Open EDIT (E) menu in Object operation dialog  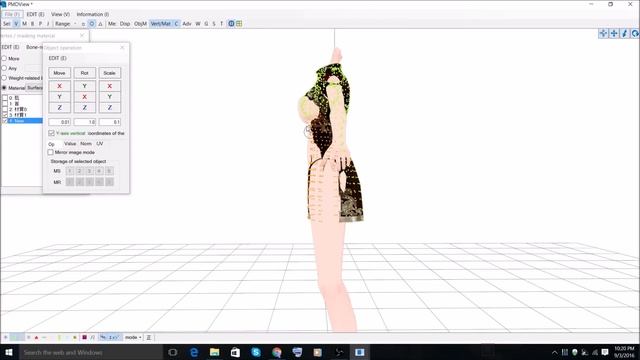tap(58, 58)
